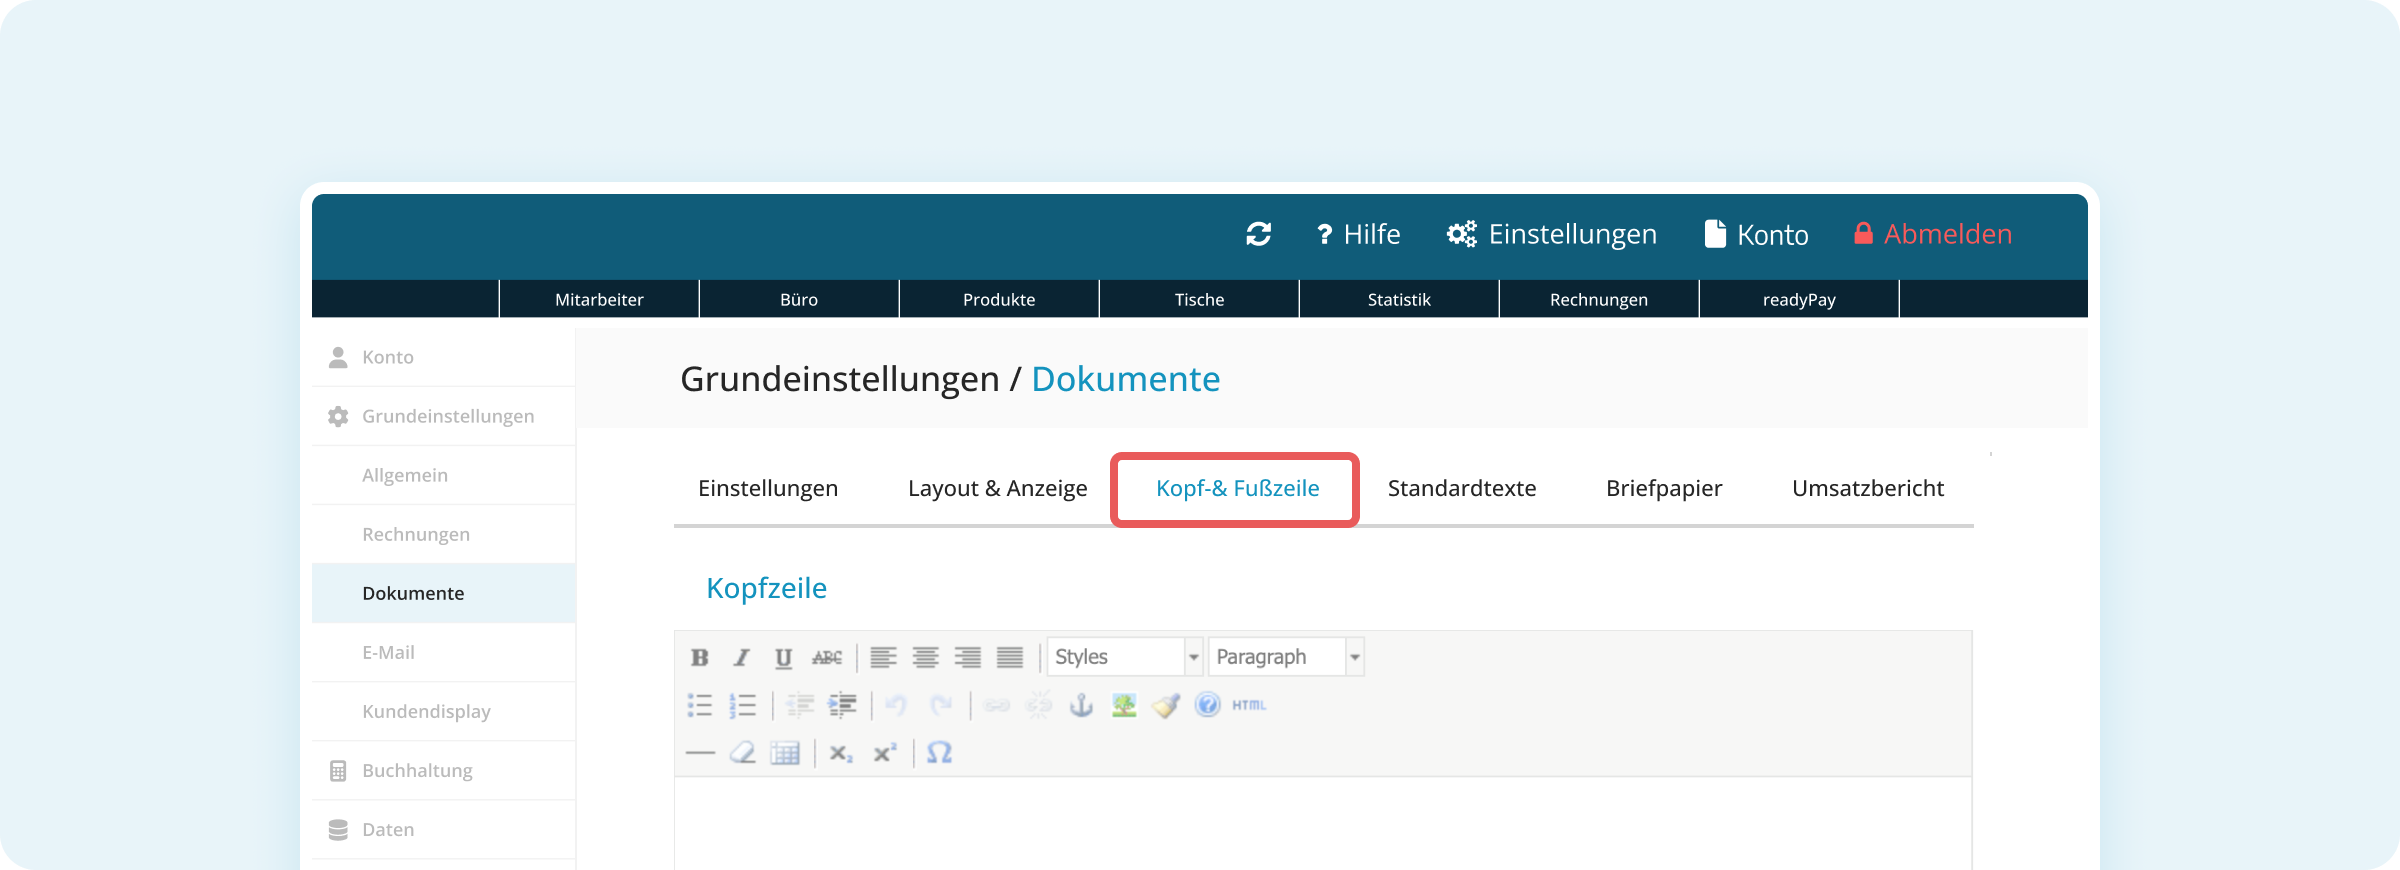Insert a special character with Omega icon
Viewport: 2400px width, 870px height.
click(x=939, y=752)
